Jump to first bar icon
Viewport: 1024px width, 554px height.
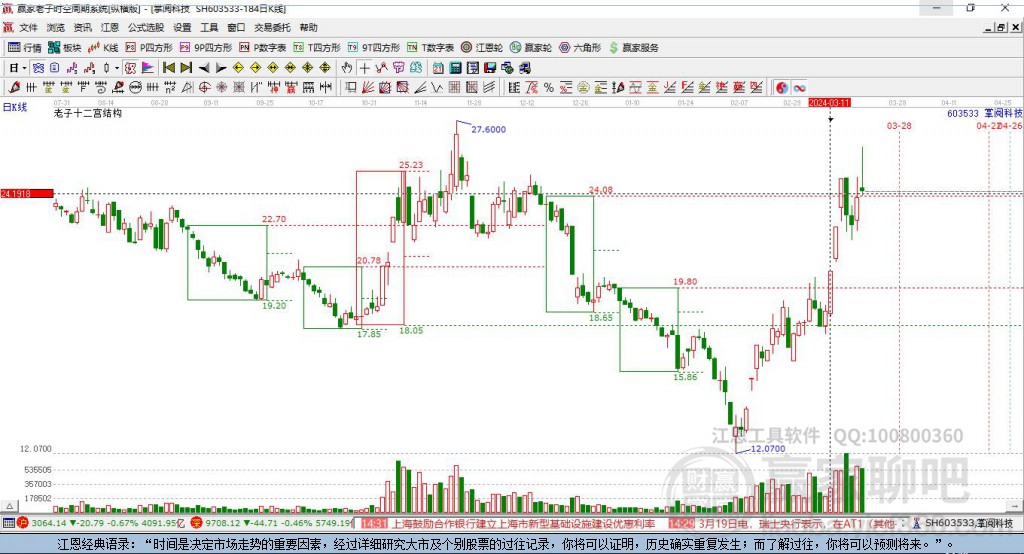pos(168,67)
